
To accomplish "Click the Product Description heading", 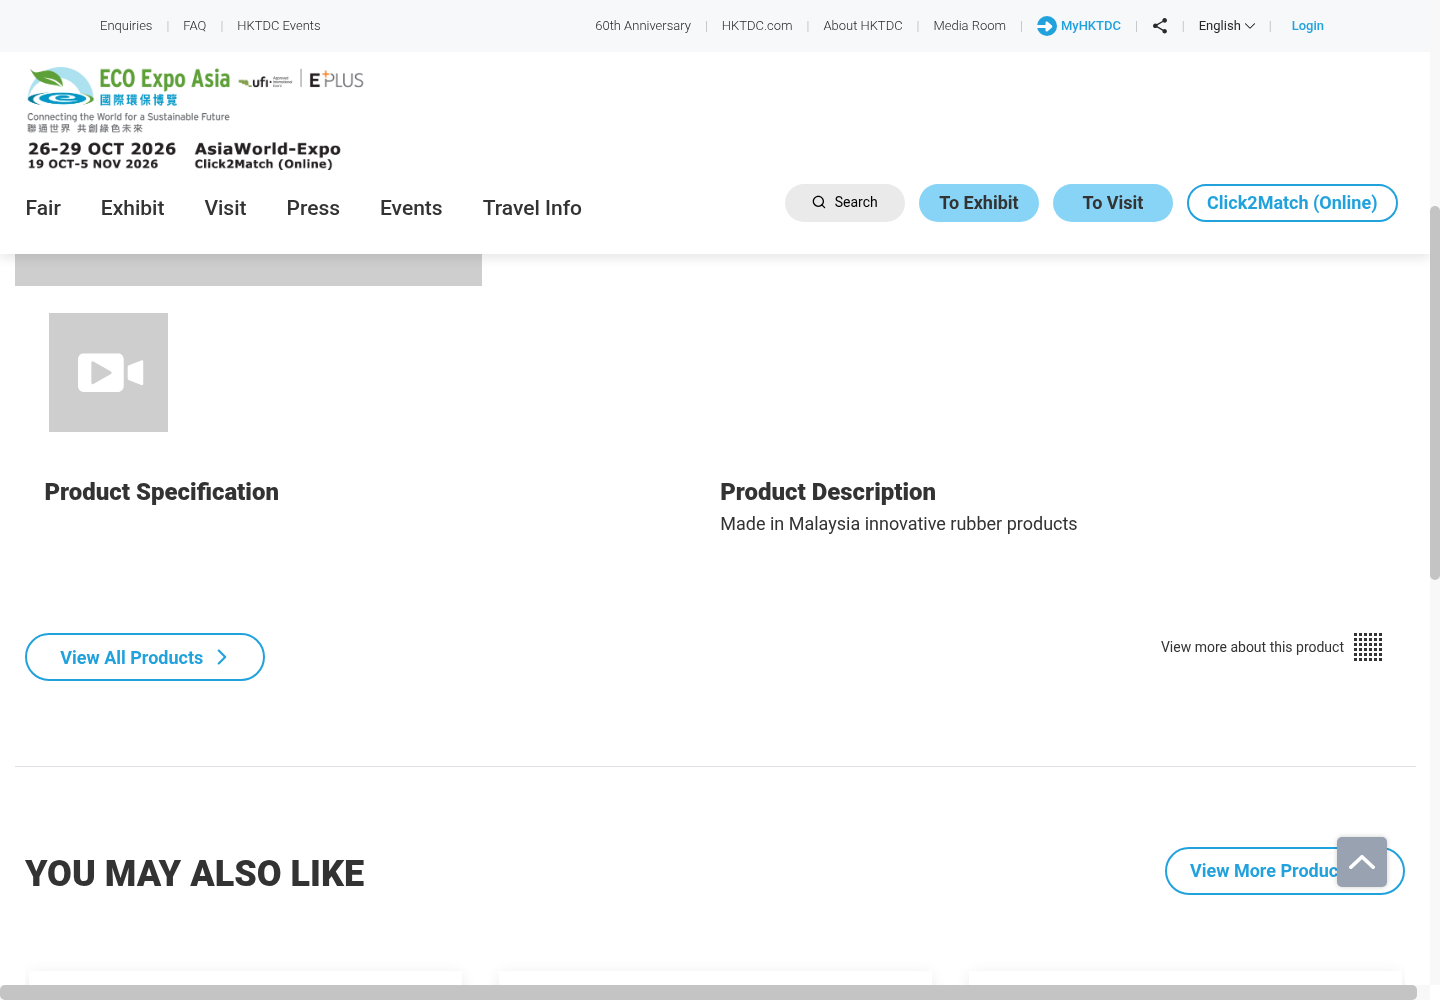I will tap(828, 492).
